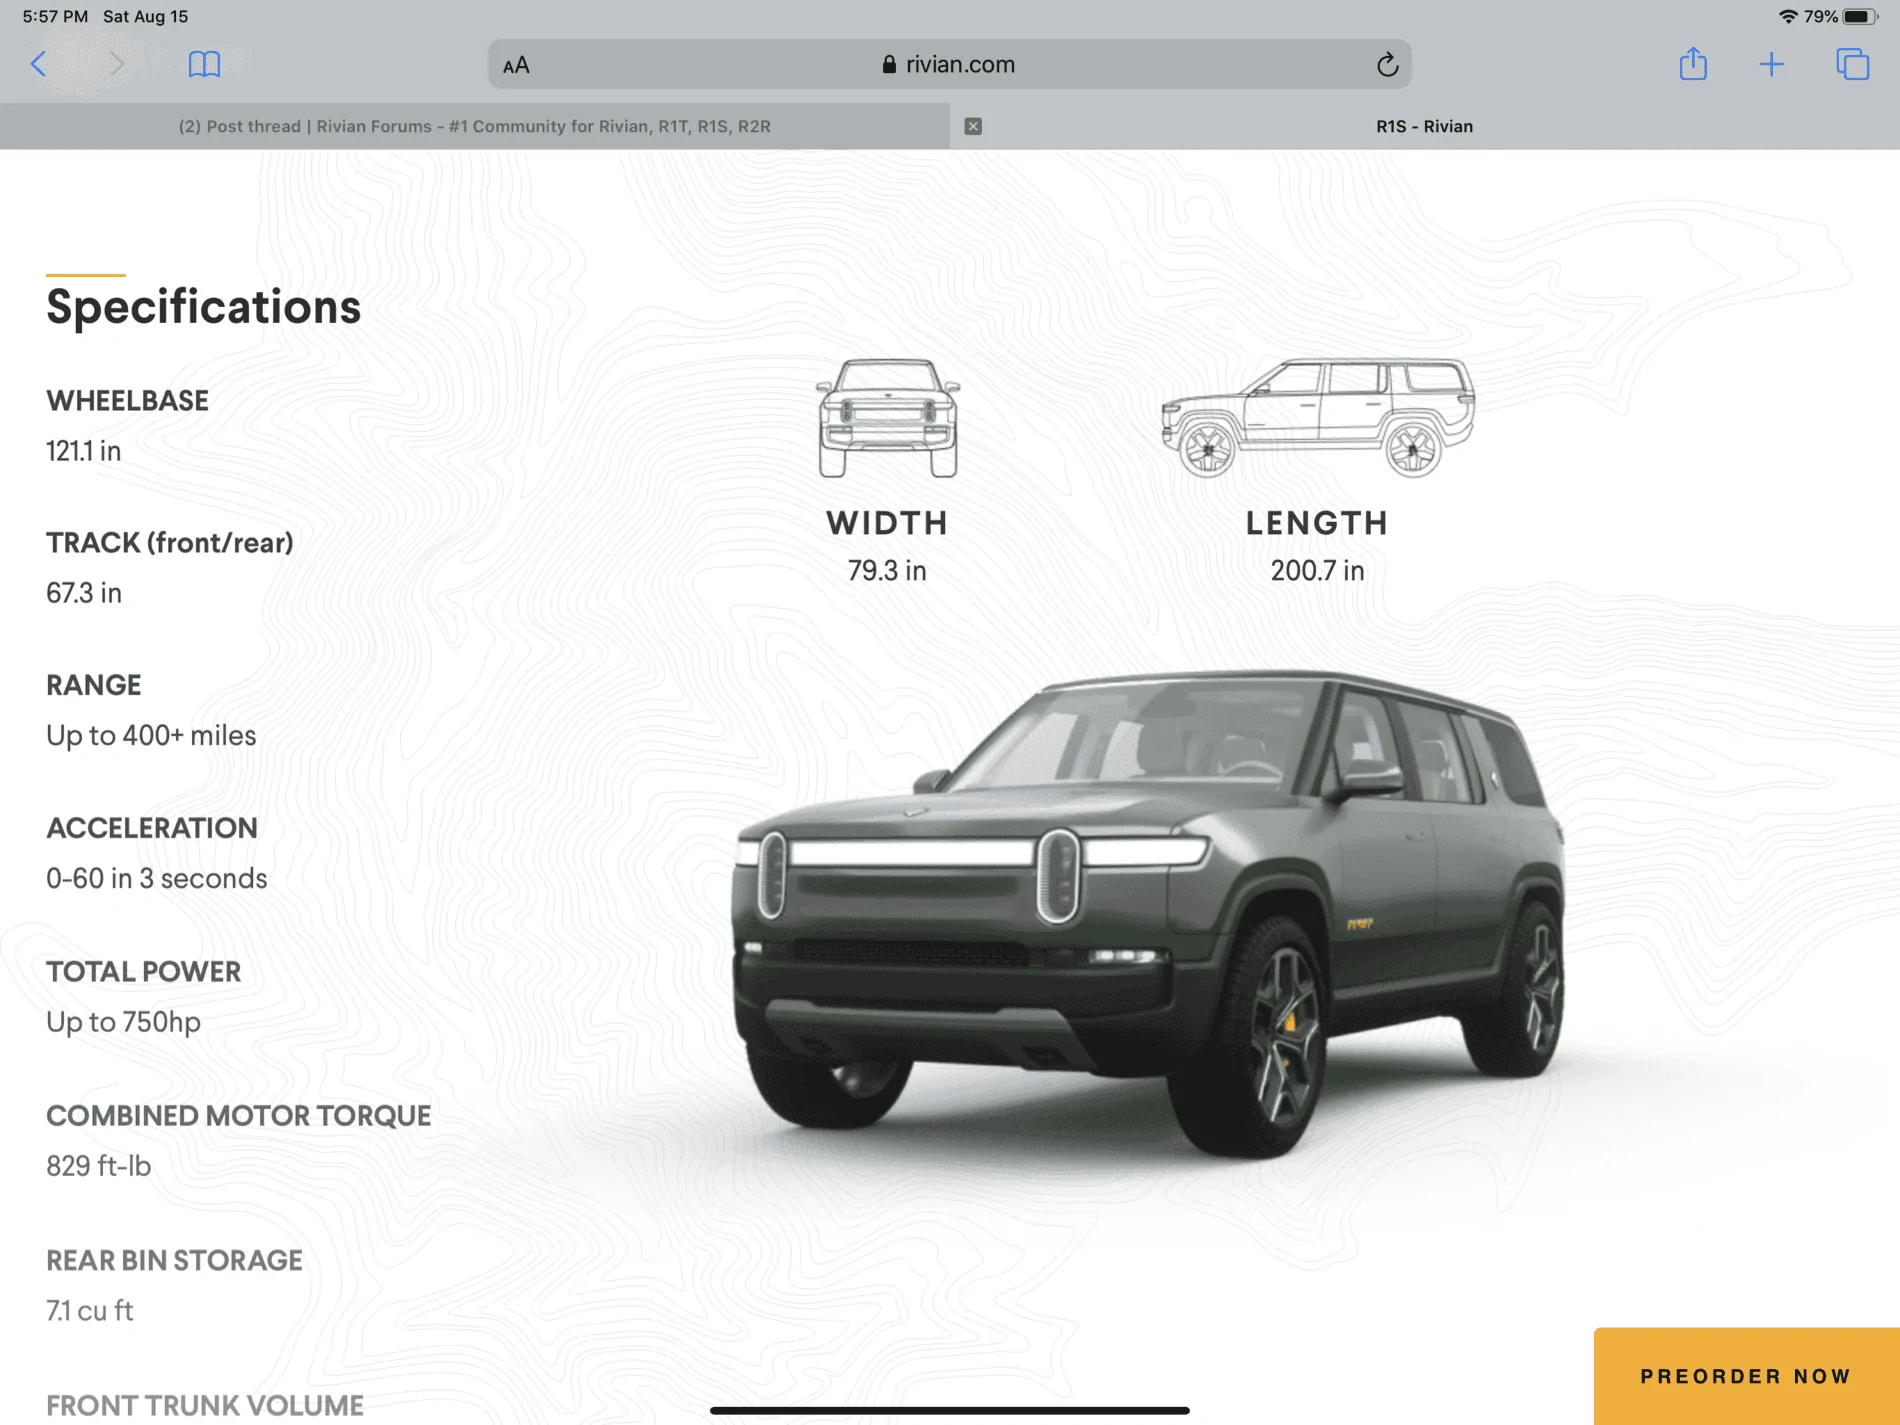Tap the rivian.com address bar

[949, 65]
